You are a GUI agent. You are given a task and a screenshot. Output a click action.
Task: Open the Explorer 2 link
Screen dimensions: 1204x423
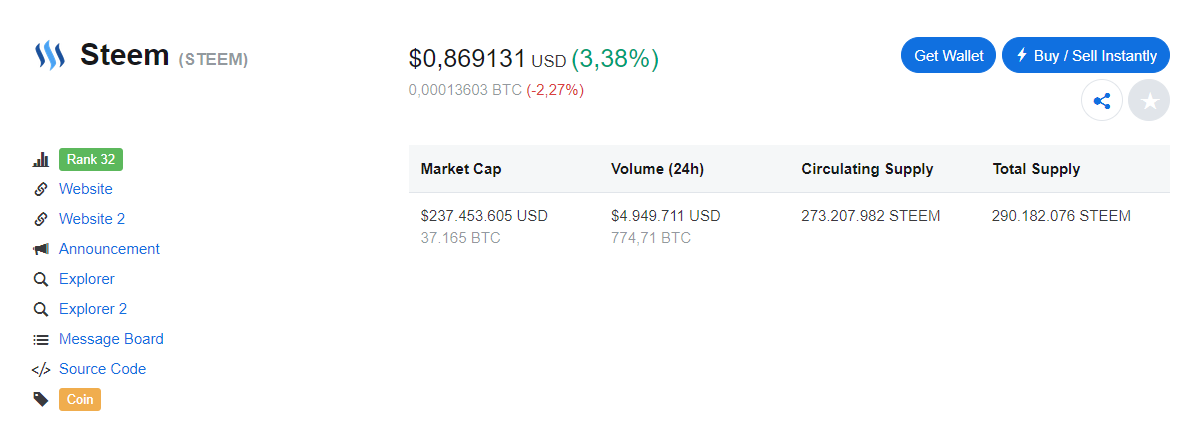coord(93,309)
